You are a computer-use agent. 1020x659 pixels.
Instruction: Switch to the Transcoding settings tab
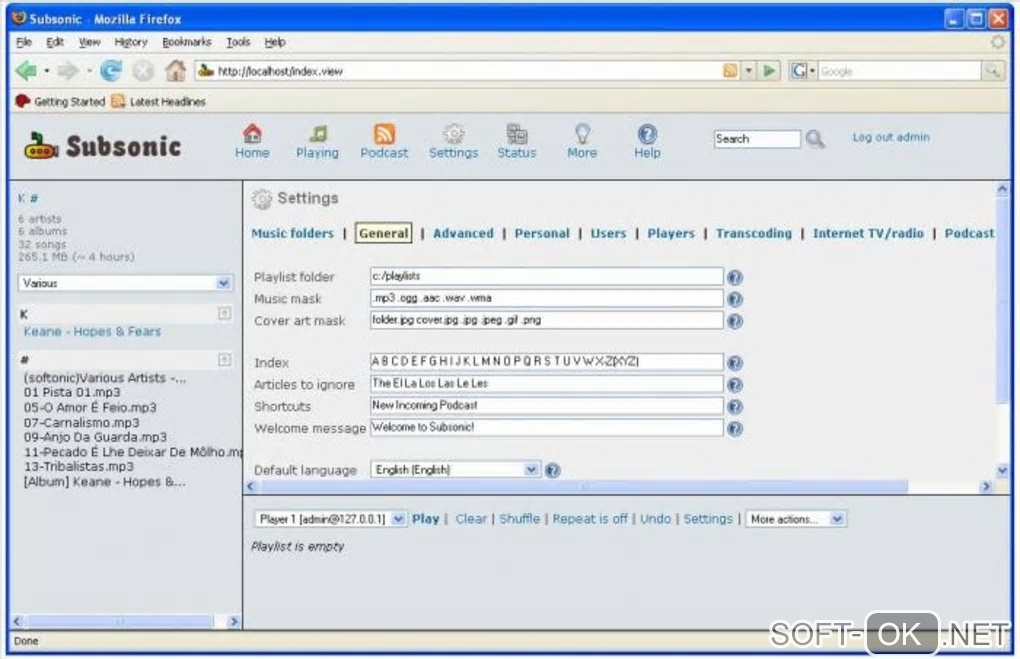click(x=754, y=234)
